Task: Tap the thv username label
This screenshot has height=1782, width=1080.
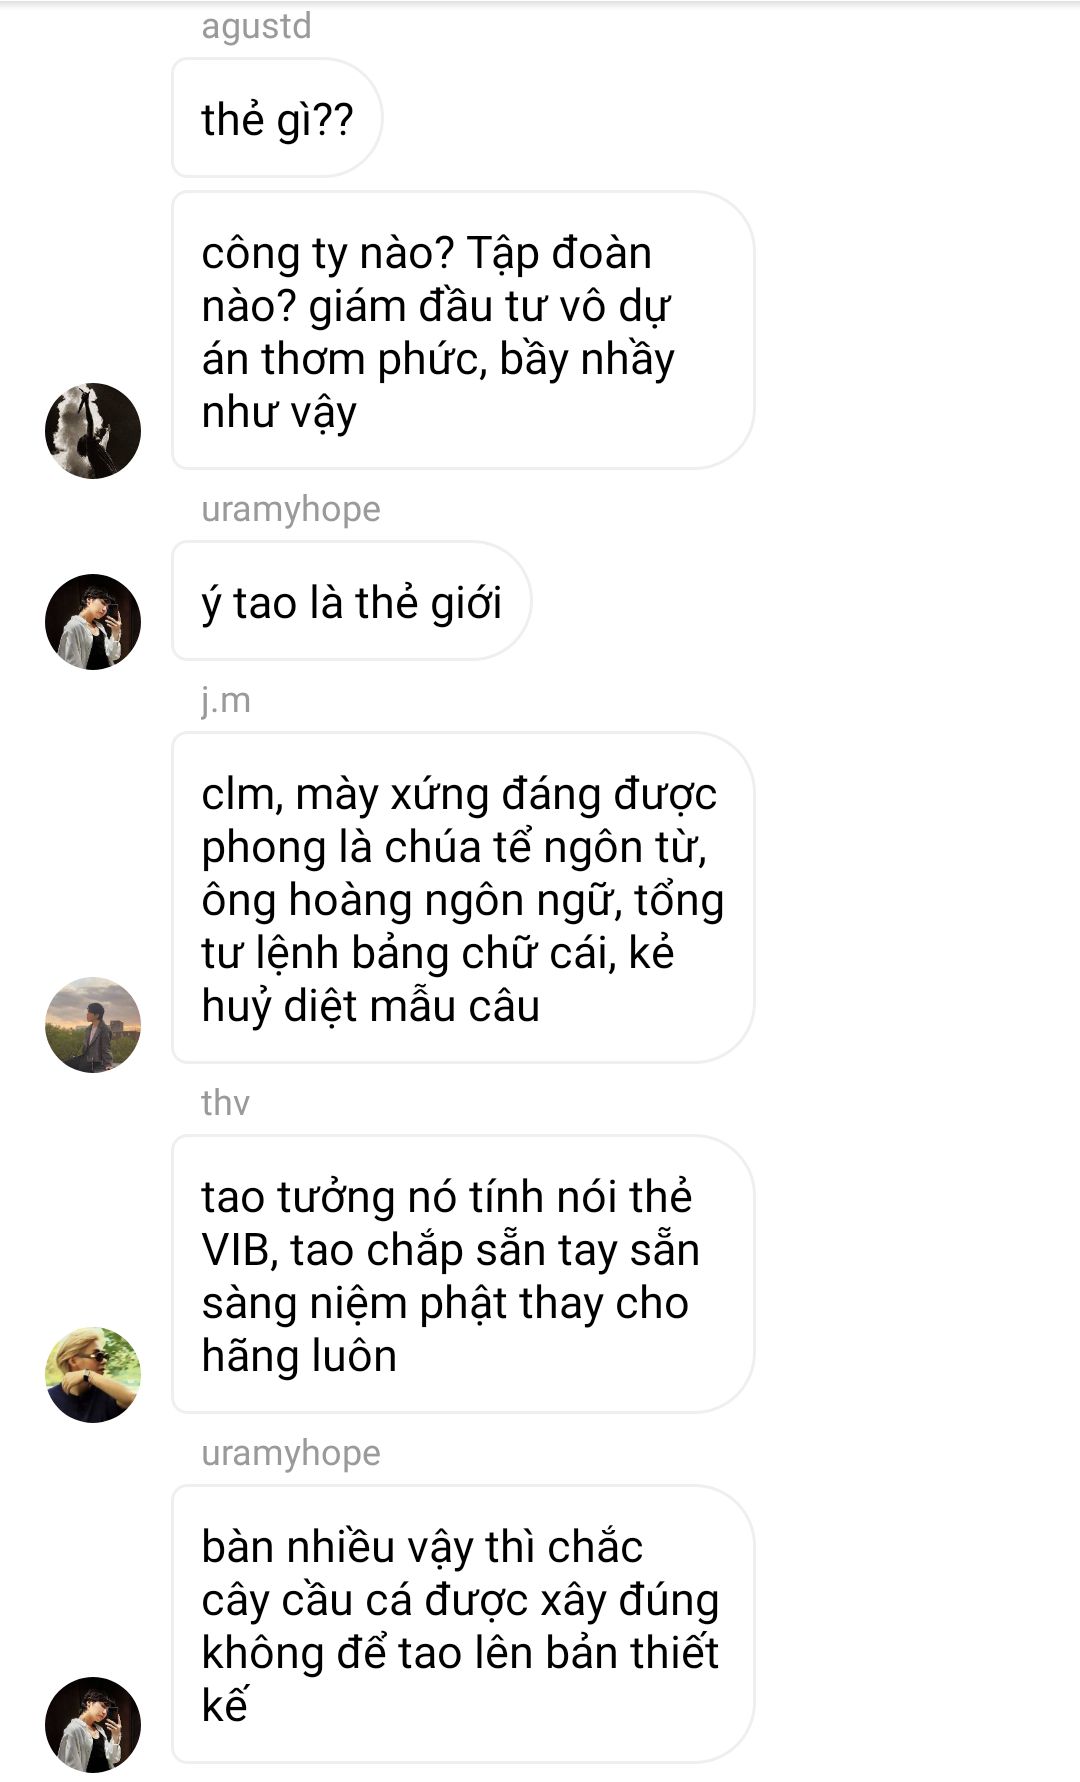Action: click(x=225, y=1103)
